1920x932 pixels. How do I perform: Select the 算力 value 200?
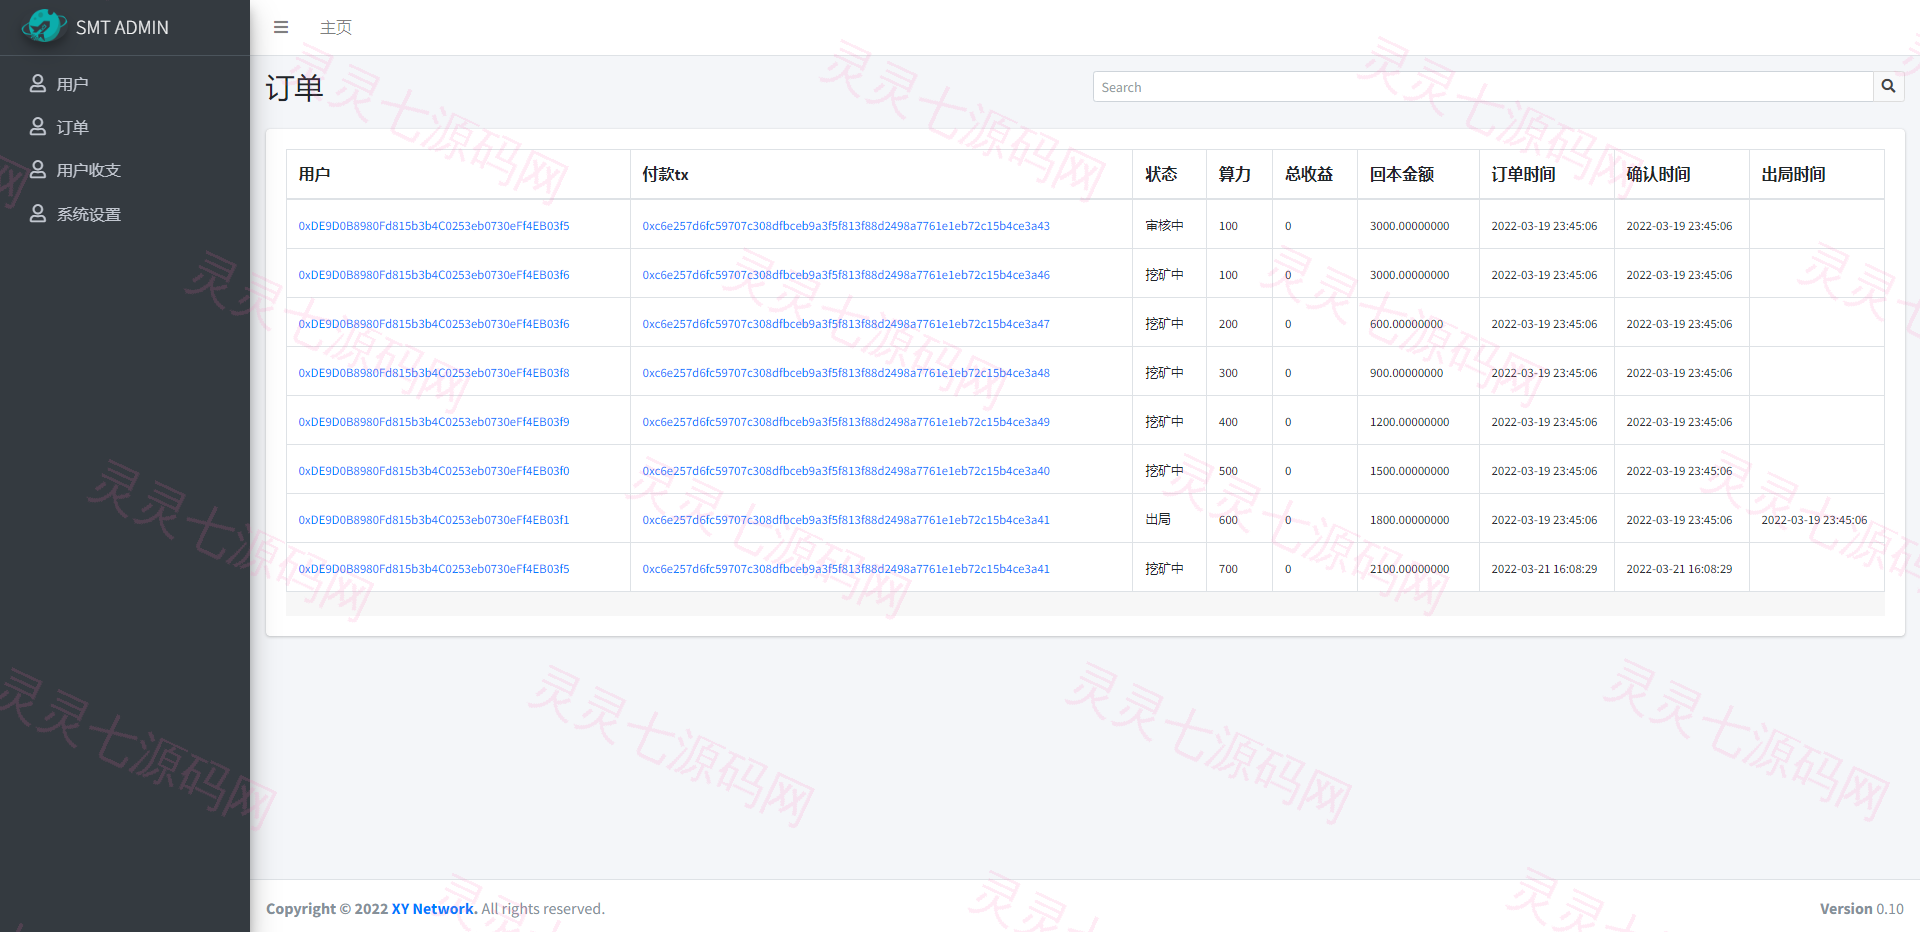tap(1228, 324)
